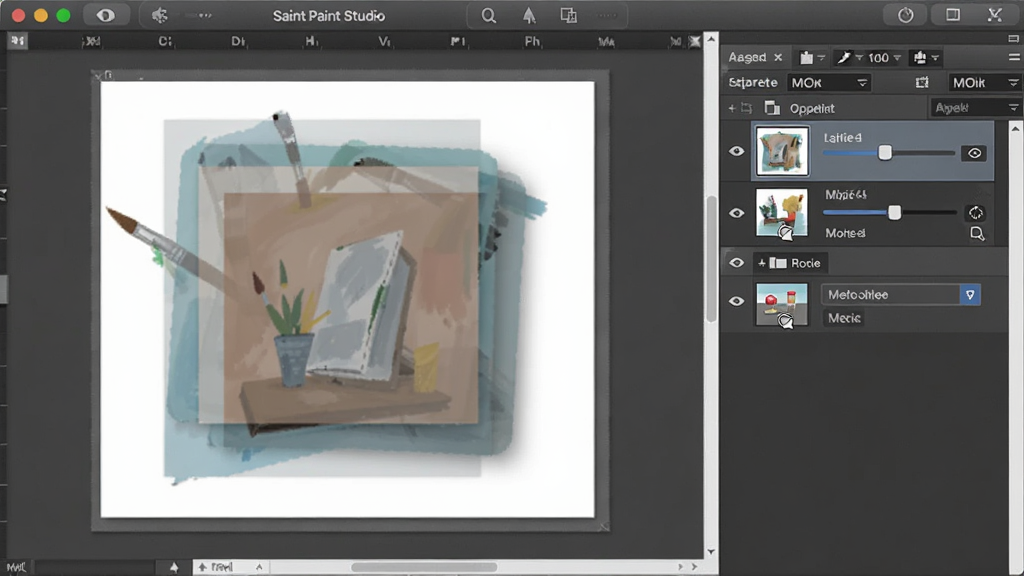This screenshot has width=1024, height=576.
Task: Select the Aaged tab
Action: click(x=747, y=57)
